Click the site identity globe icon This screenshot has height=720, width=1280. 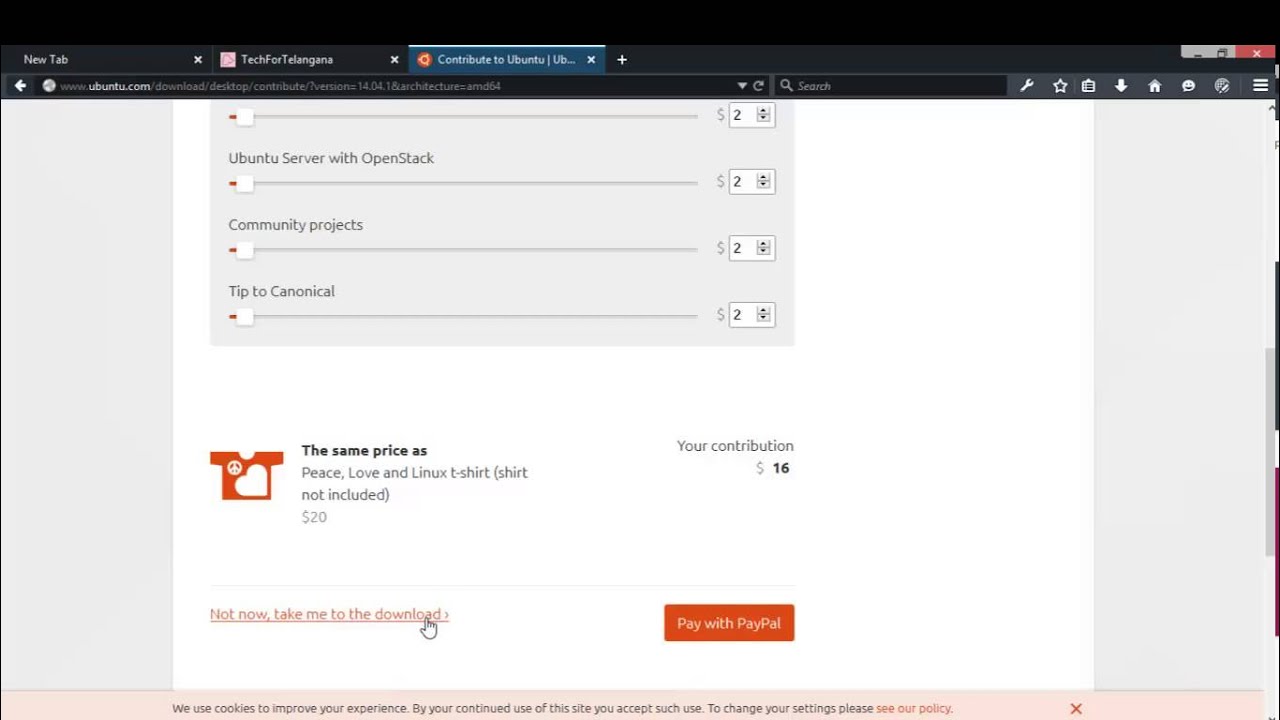(48, 86)
